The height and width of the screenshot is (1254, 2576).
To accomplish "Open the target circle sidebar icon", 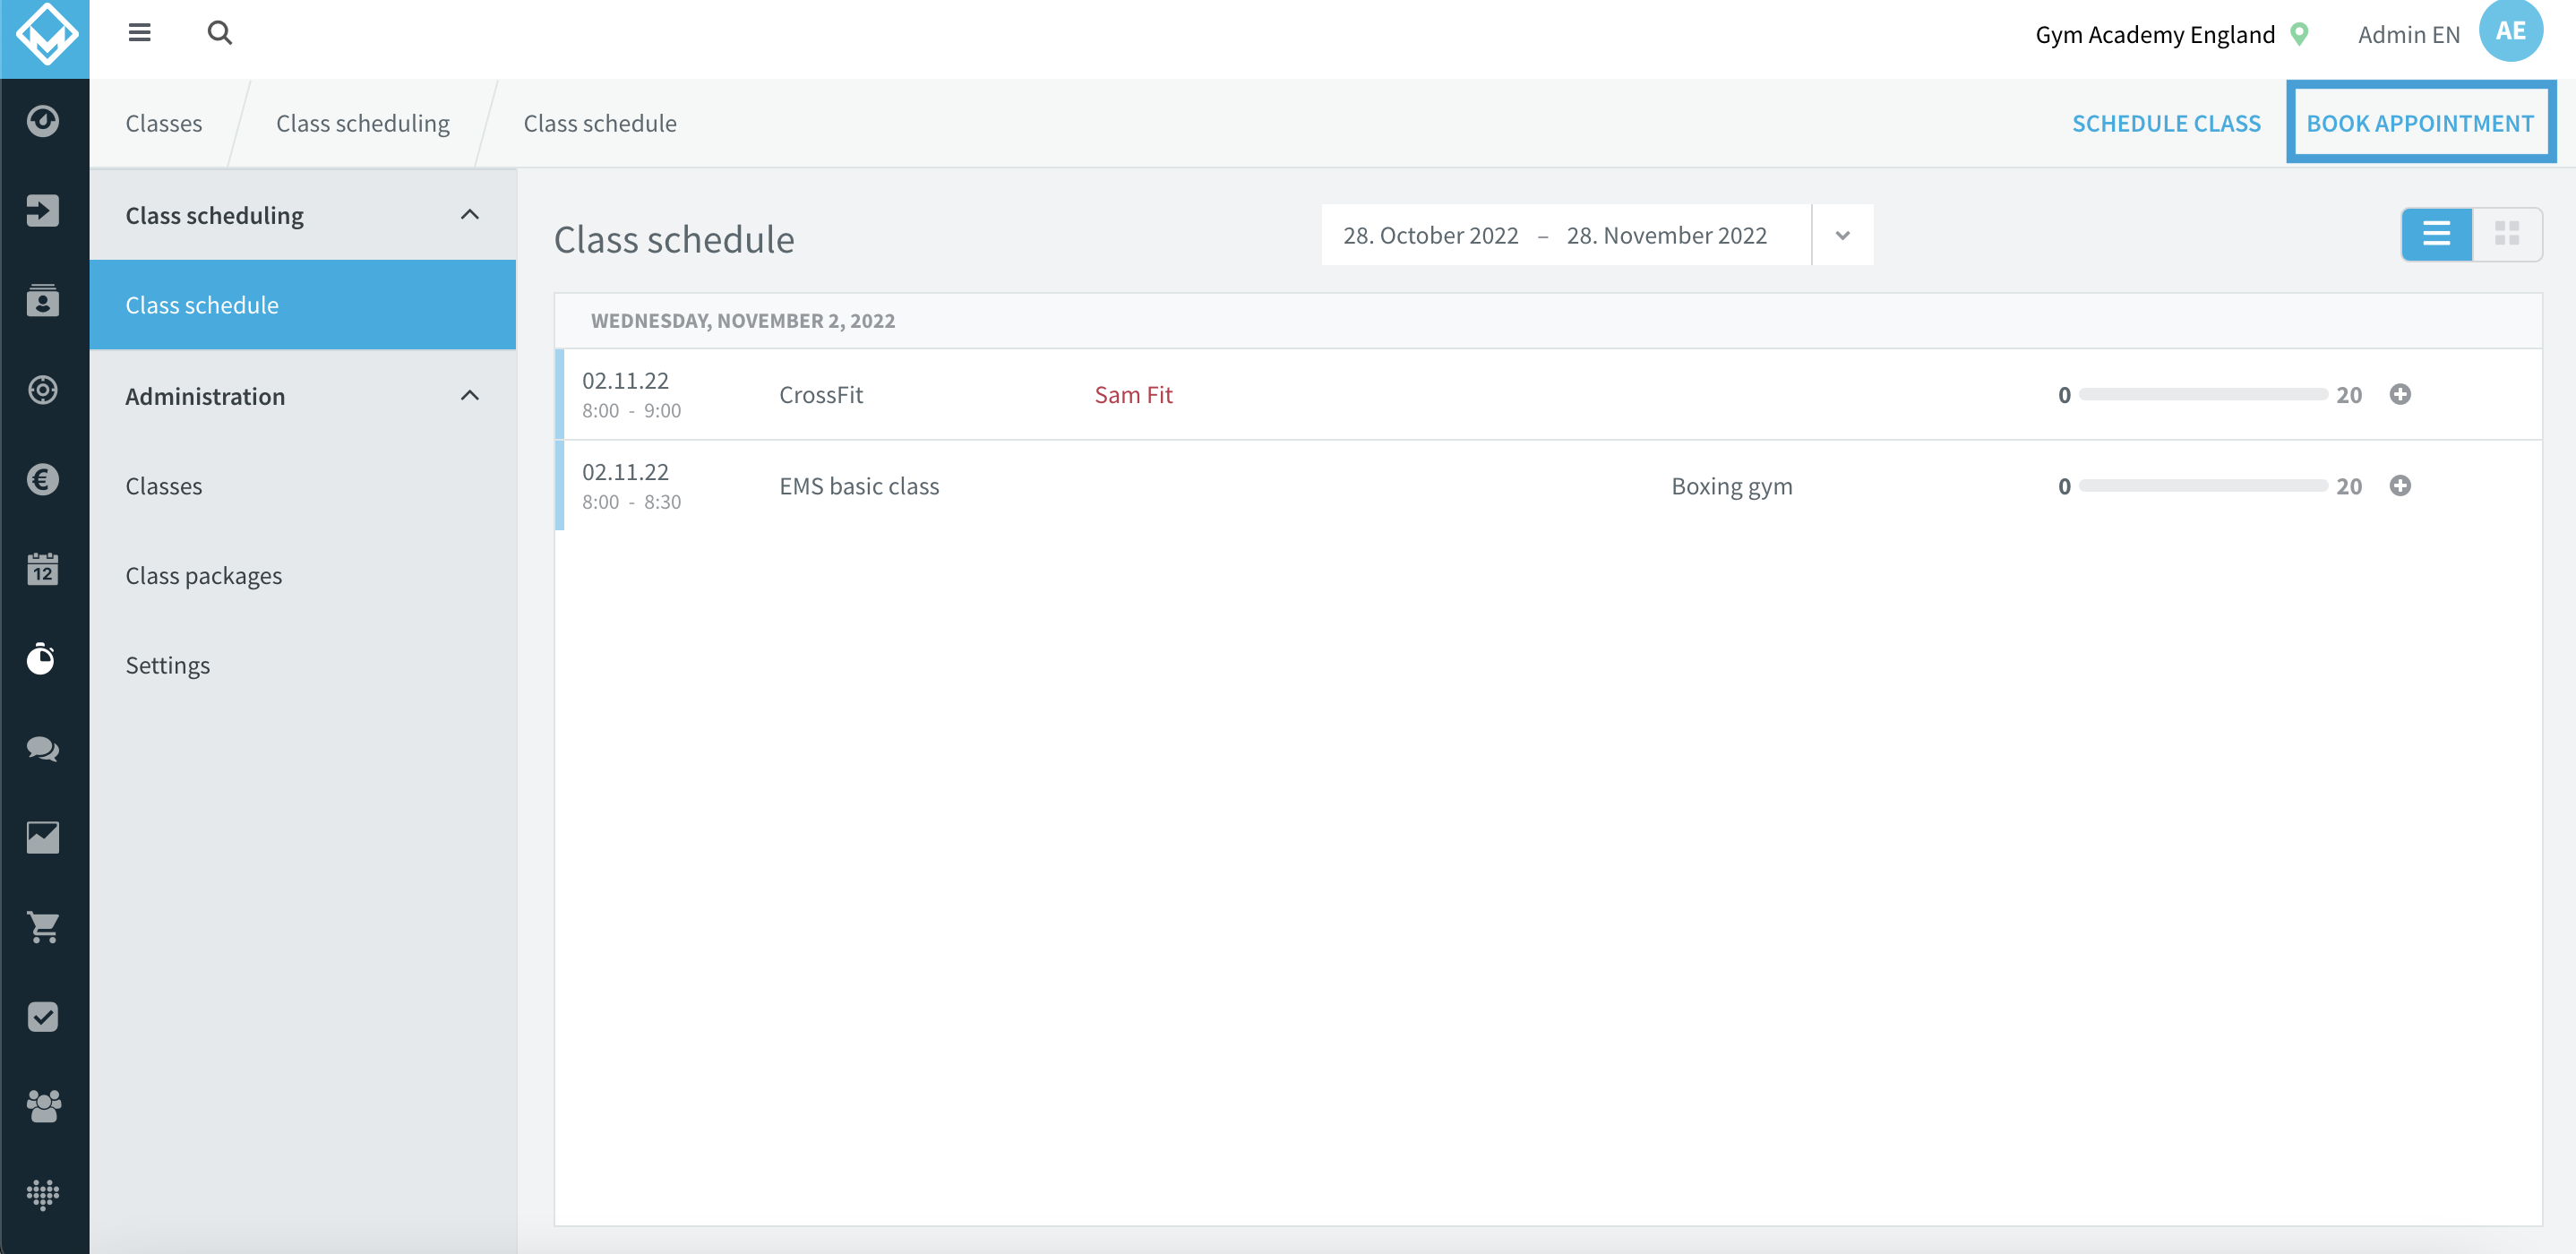I will point(43,390).
